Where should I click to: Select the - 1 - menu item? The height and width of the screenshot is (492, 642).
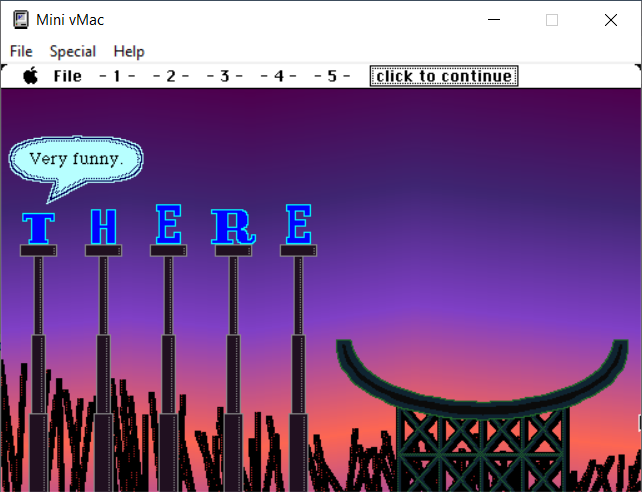click(x=117, y=76)
